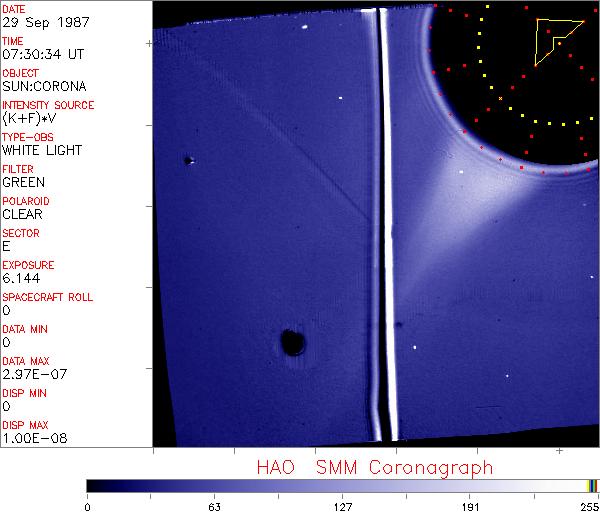Click the DISP MAX 1.00E-08 value
This screenshot has height=512, width=600.
pos(35,438)
